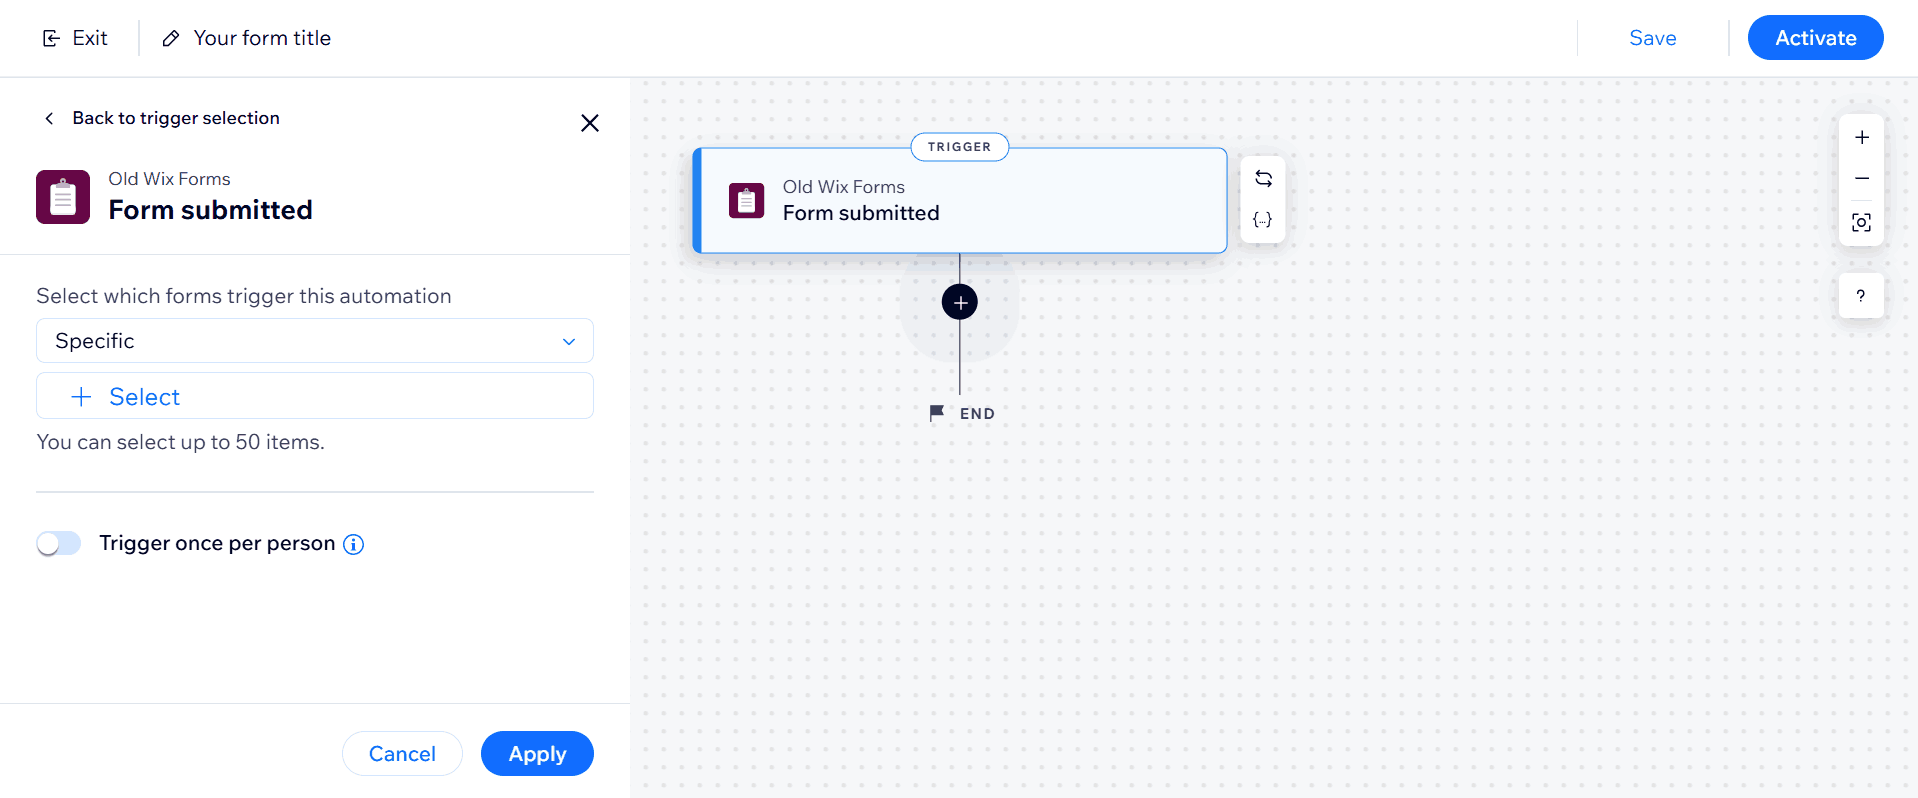Image resolution: width=1918 pixels, height=798 pixels.
Task: Click the swap trigger arrows icon
Action: click(x=1263, y=179)
